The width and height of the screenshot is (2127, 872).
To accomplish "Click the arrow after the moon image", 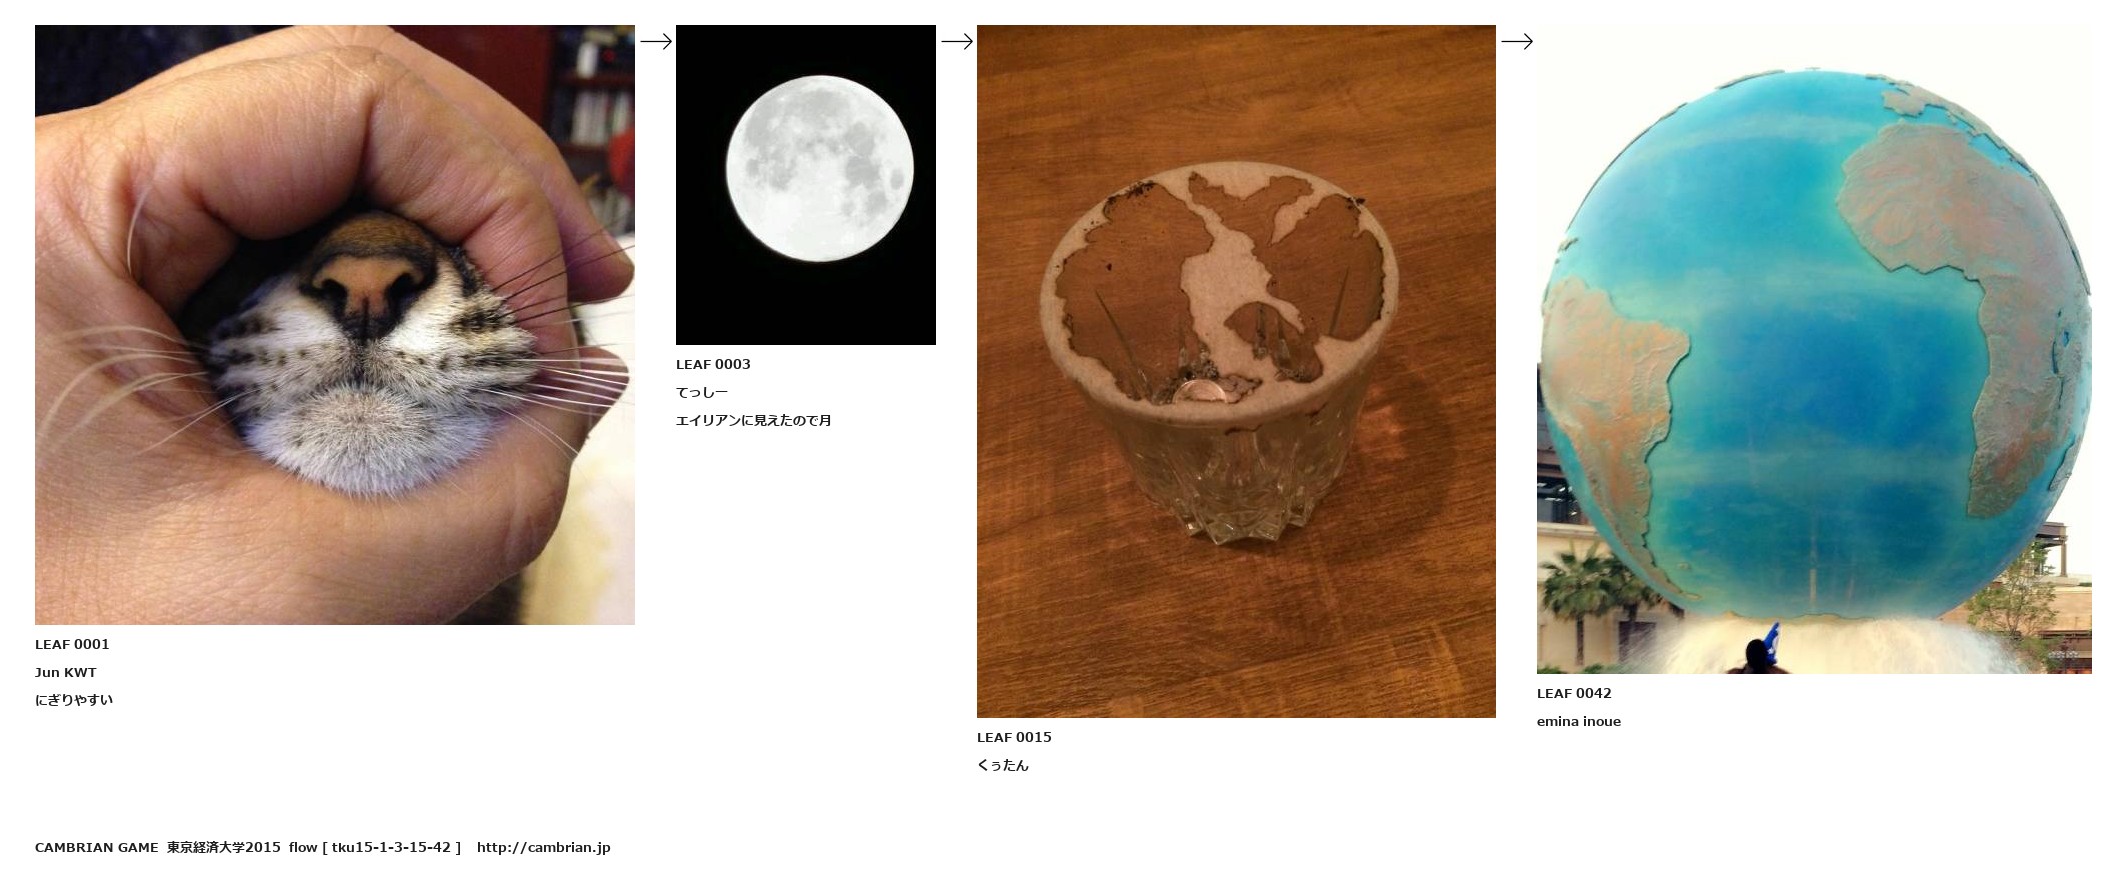I will coord(957,41).
